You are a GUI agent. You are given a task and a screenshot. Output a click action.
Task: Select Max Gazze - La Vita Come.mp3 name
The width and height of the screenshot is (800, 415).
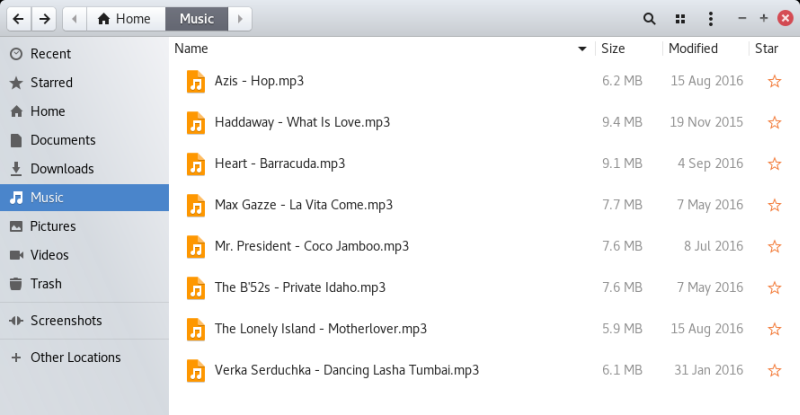point(304,205)
